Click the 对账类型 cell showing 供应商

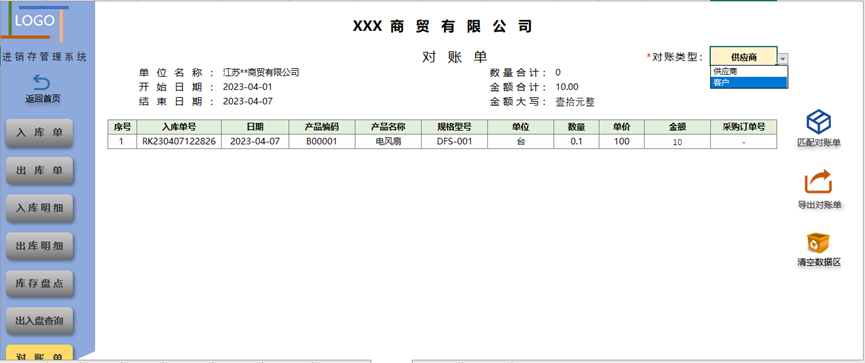tap(744, 56)
